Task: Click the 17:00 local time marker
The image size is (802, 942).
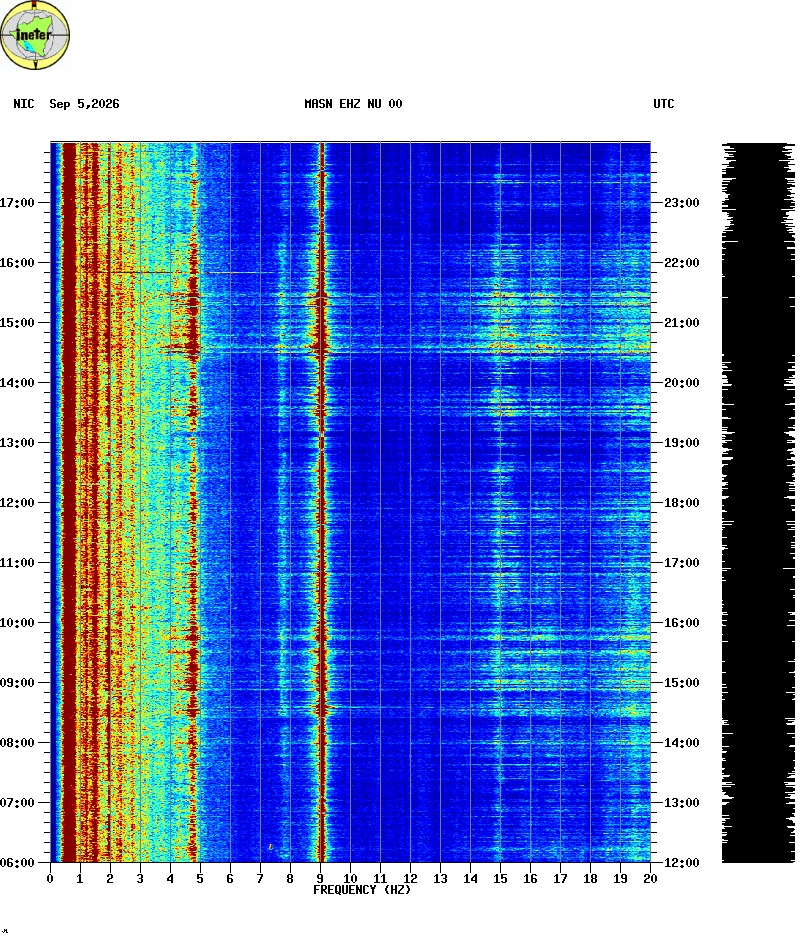Action: [x=17, y=203]
